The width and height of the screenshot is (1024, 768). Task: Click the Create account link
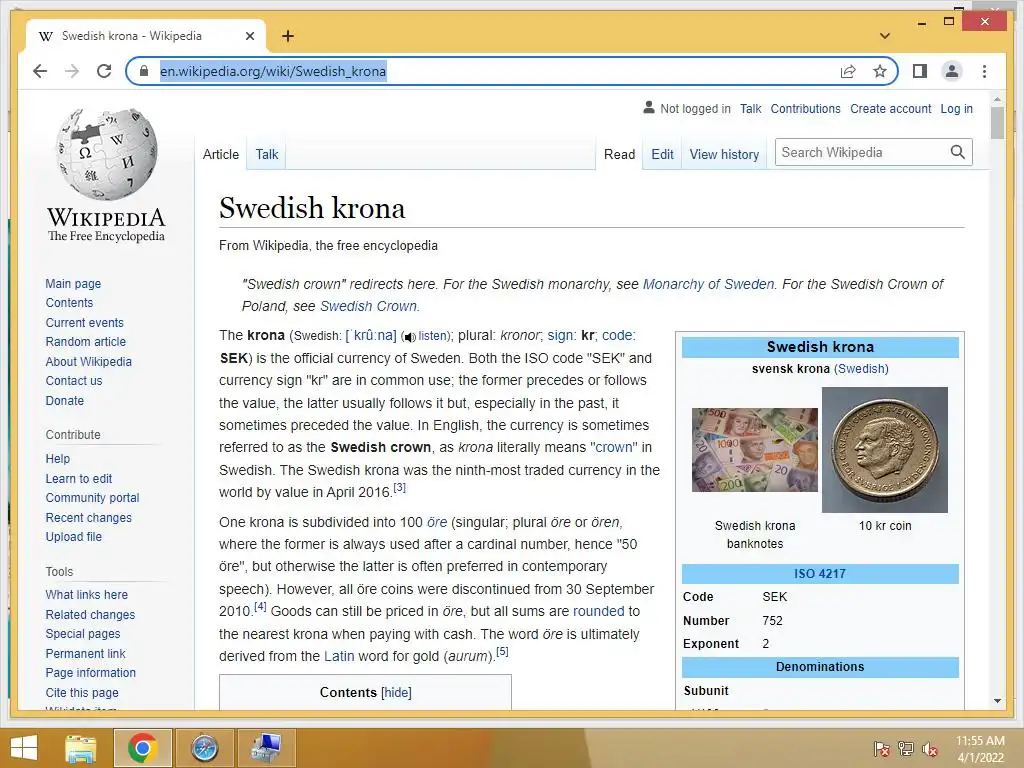890,109
